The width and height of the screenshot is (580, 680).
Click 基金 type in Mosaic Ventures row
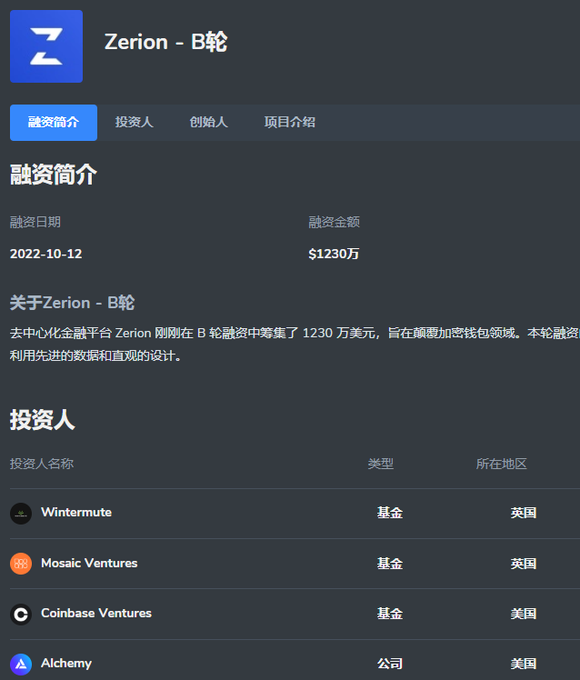click(390, 563)
